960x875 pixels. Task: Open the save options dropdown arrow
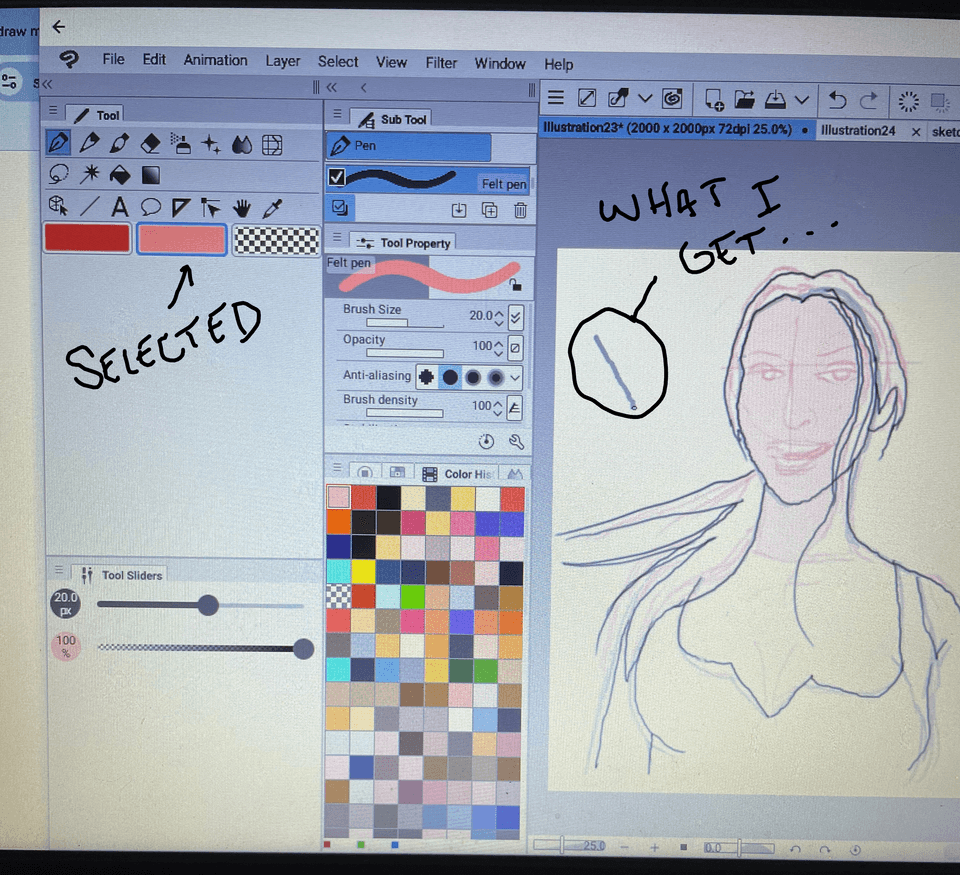click(x=802, y=99)
